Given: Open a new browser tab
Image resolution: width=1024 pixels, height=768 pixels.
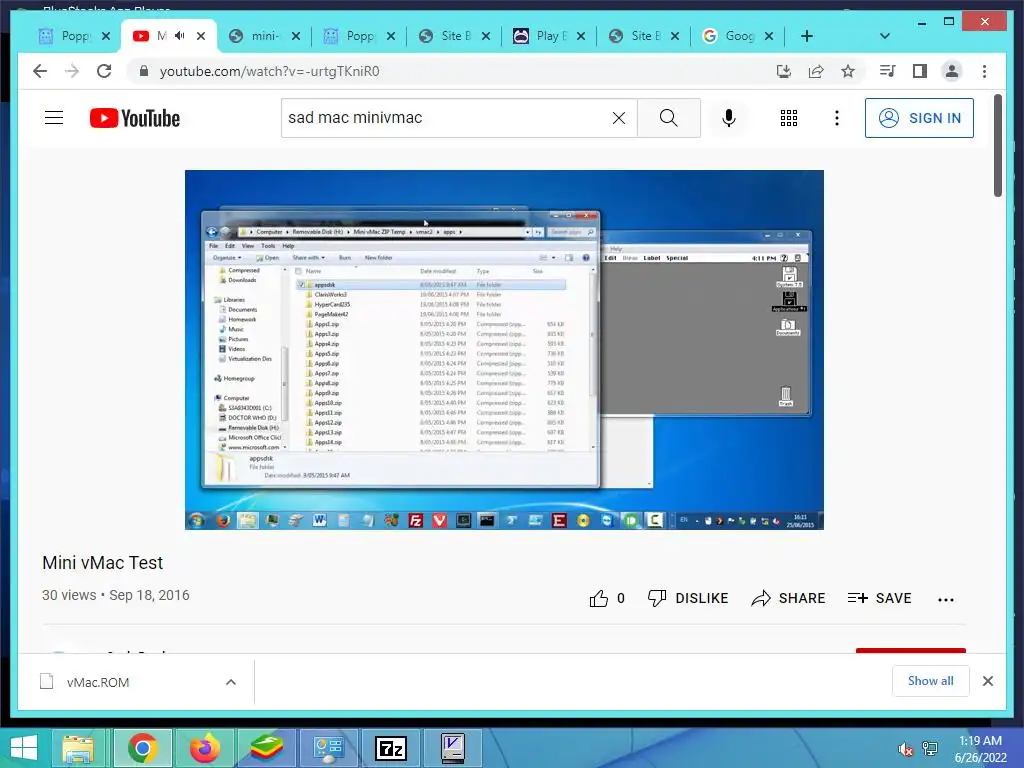Looking at the screenshot, I should point(807,36).
